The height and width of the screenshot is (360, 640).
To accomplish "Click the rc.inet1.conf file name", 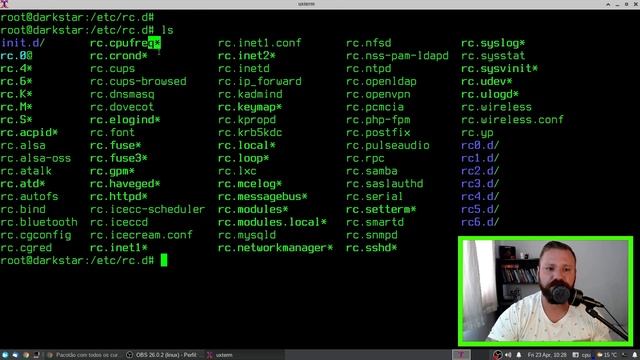I will click(x=260, y=43).
